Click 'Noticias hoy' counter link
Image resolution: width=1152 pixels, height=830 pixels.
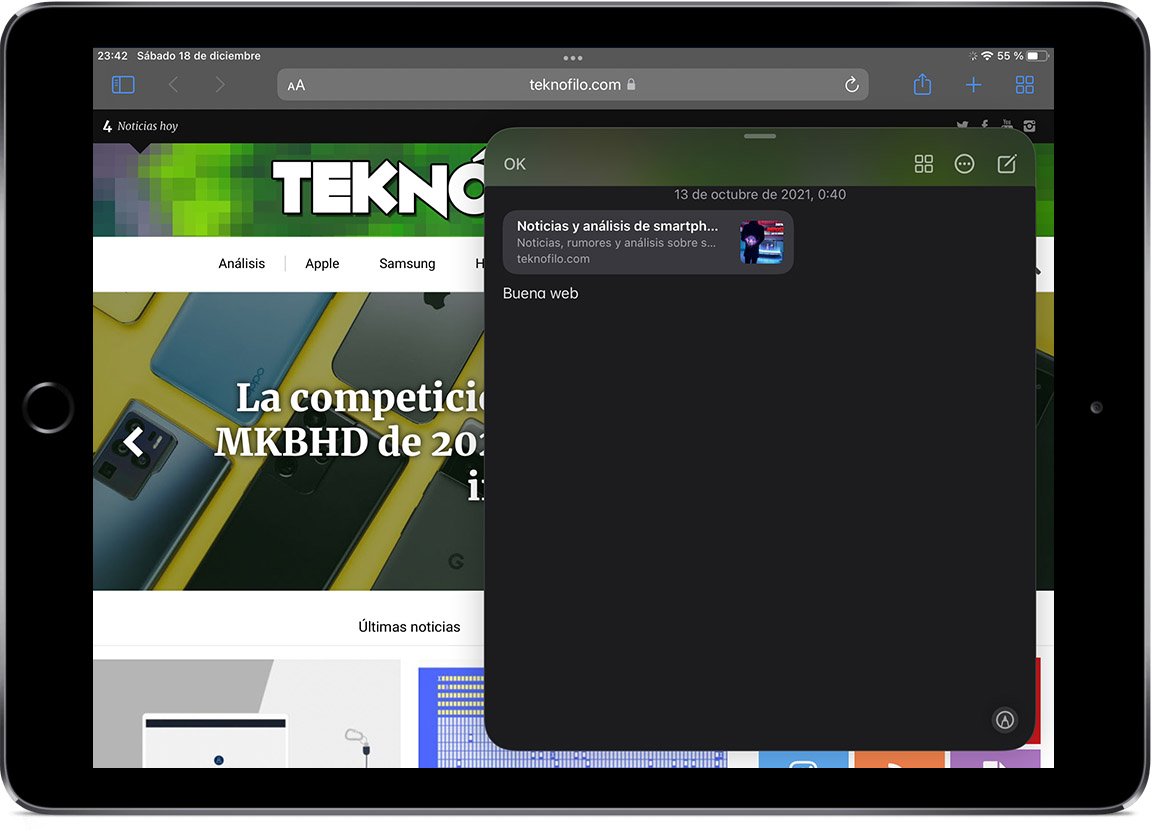click(140, 126)
